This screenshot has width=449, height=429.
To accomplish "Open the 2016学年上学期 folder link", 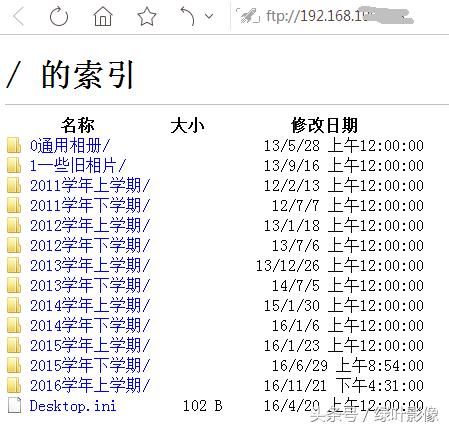I will point(90,386).
